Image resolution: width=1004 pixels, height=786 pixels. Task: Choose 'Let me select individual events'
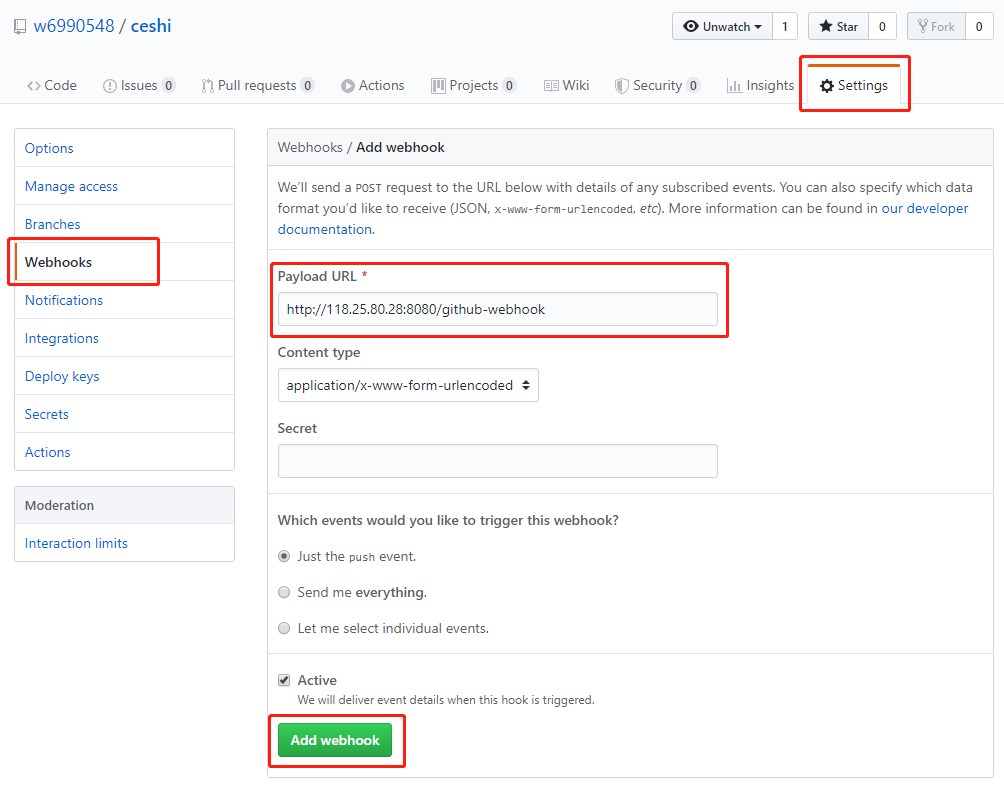(284, 628)
